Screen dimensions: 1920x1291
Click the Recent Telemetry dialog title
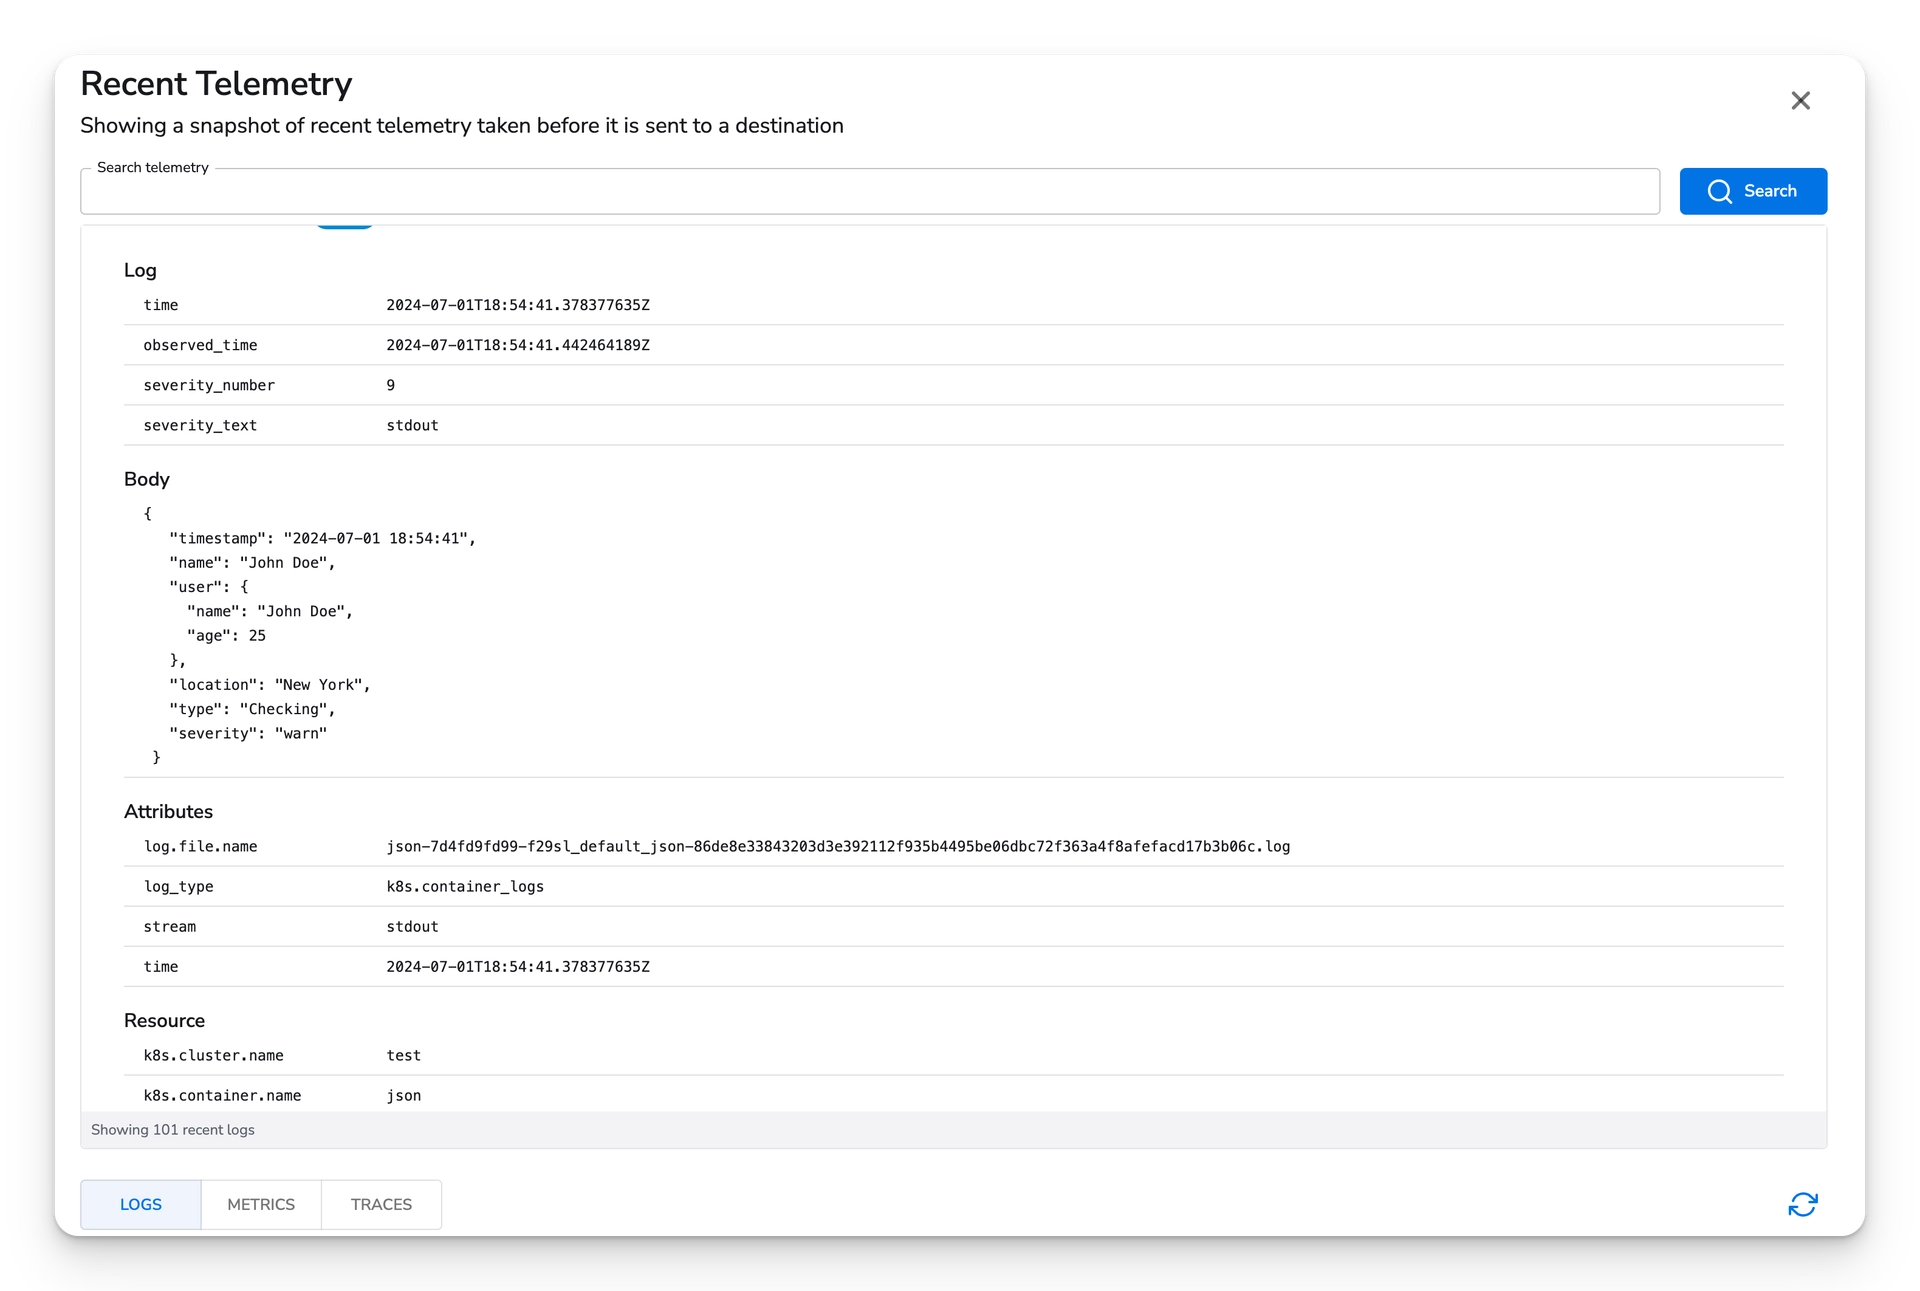[x=216, y=84]
